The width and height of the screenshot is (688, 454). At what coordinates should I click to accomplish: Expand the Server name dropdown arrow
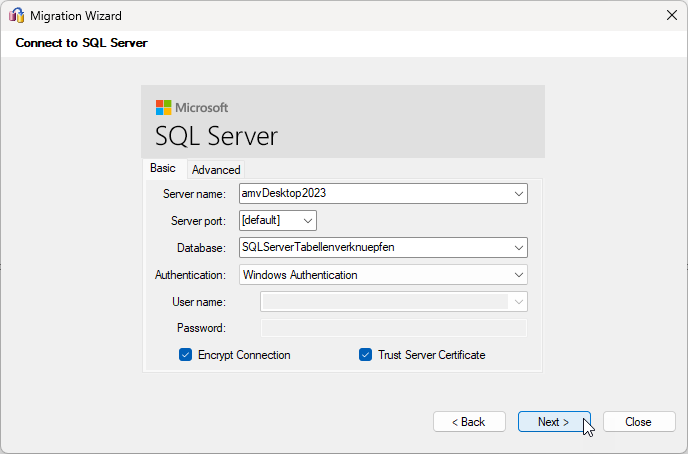pos(519,193)
